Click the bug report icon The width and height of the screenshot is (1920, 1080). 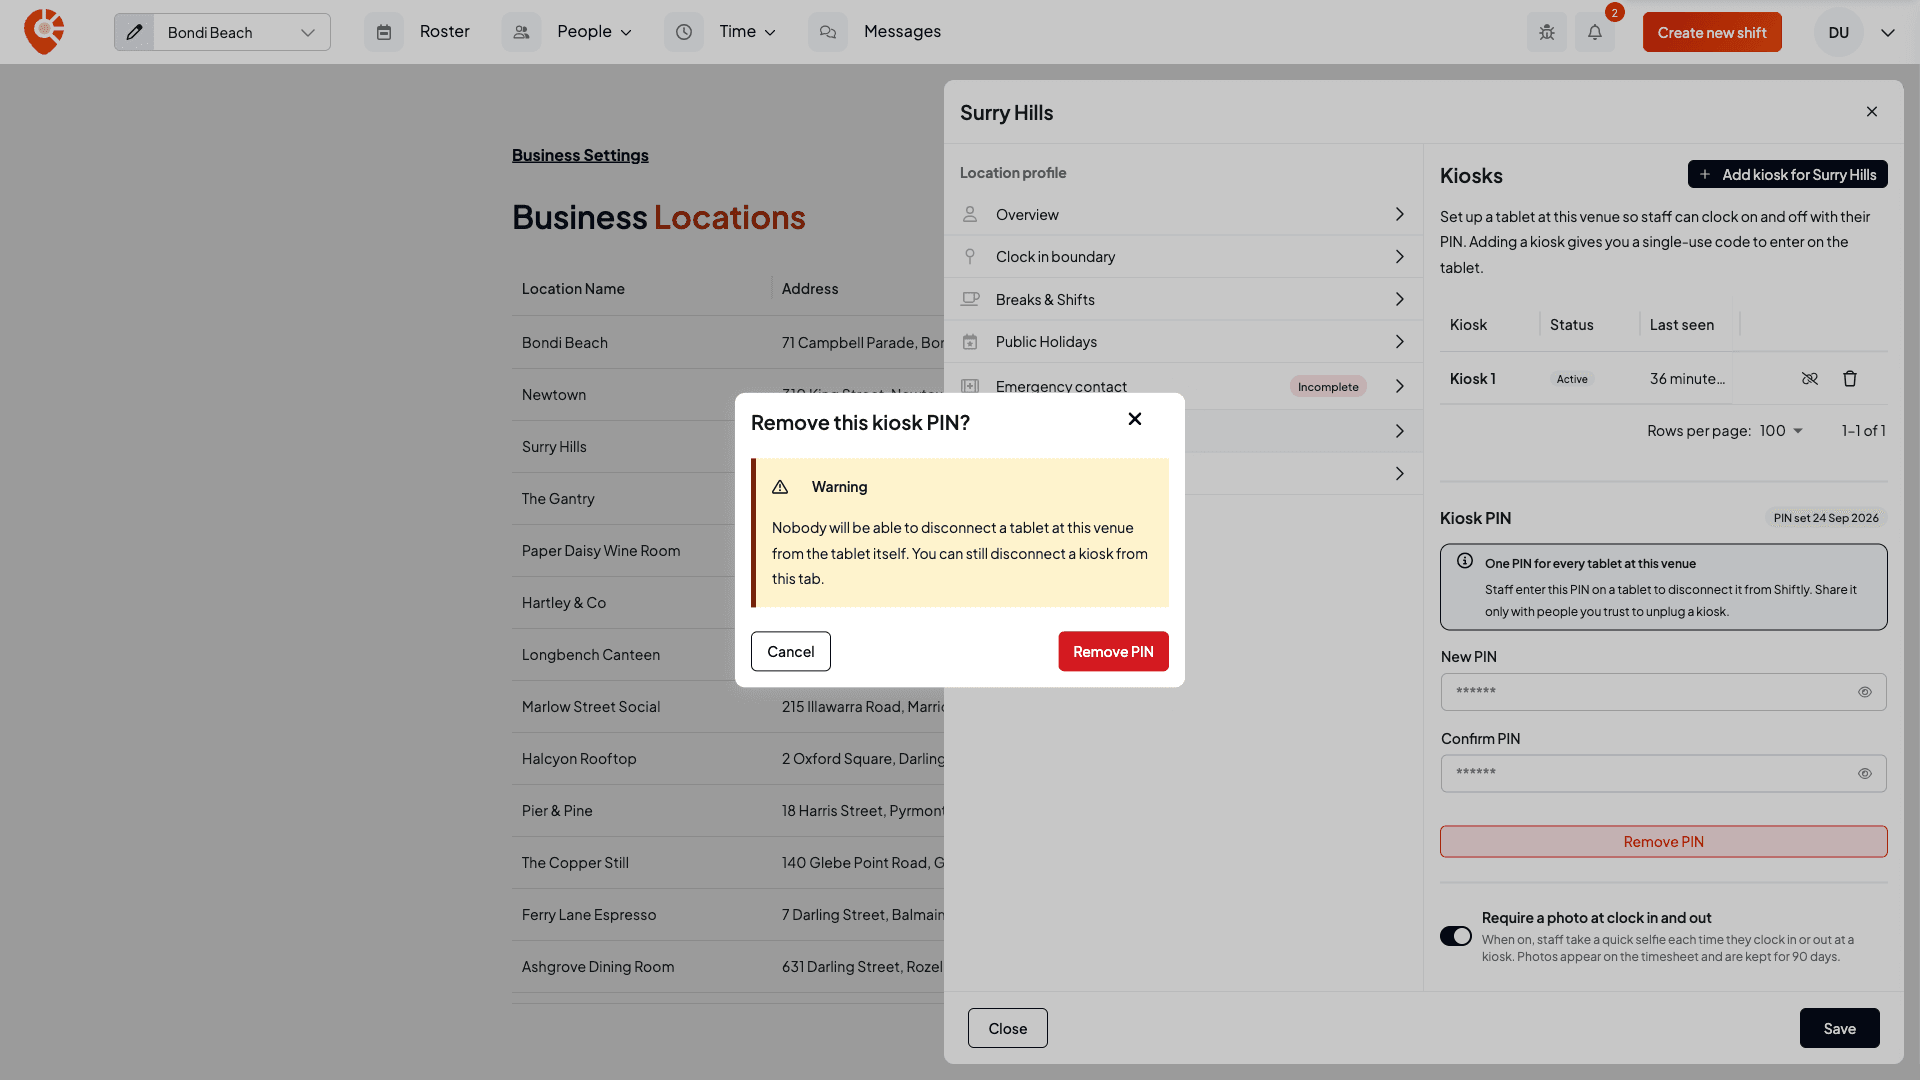[1547, 32]
